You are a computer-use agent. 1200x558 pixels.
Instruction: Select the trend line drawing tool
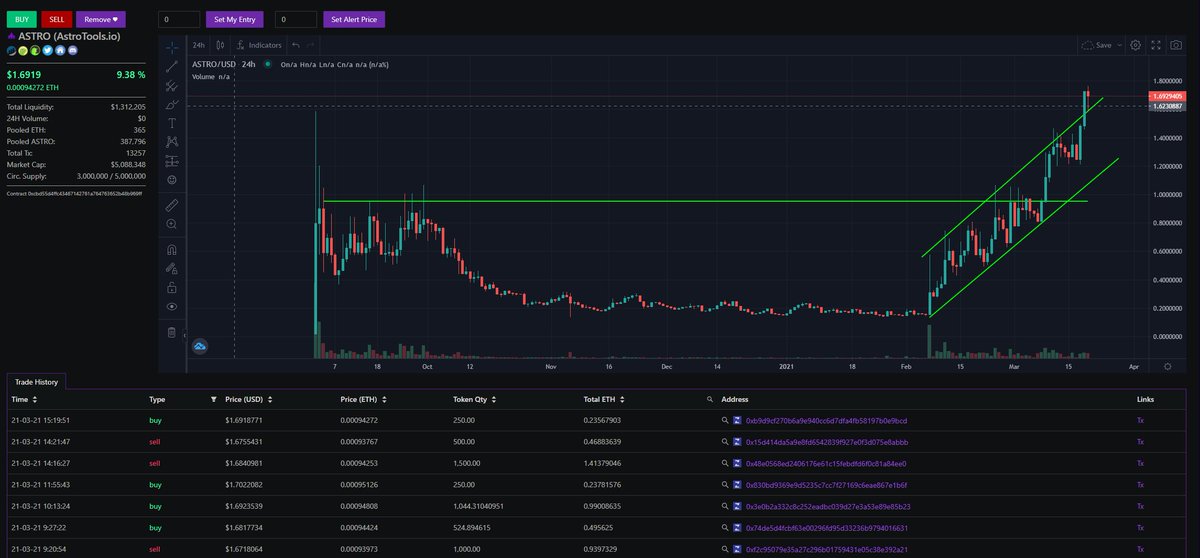172,66
